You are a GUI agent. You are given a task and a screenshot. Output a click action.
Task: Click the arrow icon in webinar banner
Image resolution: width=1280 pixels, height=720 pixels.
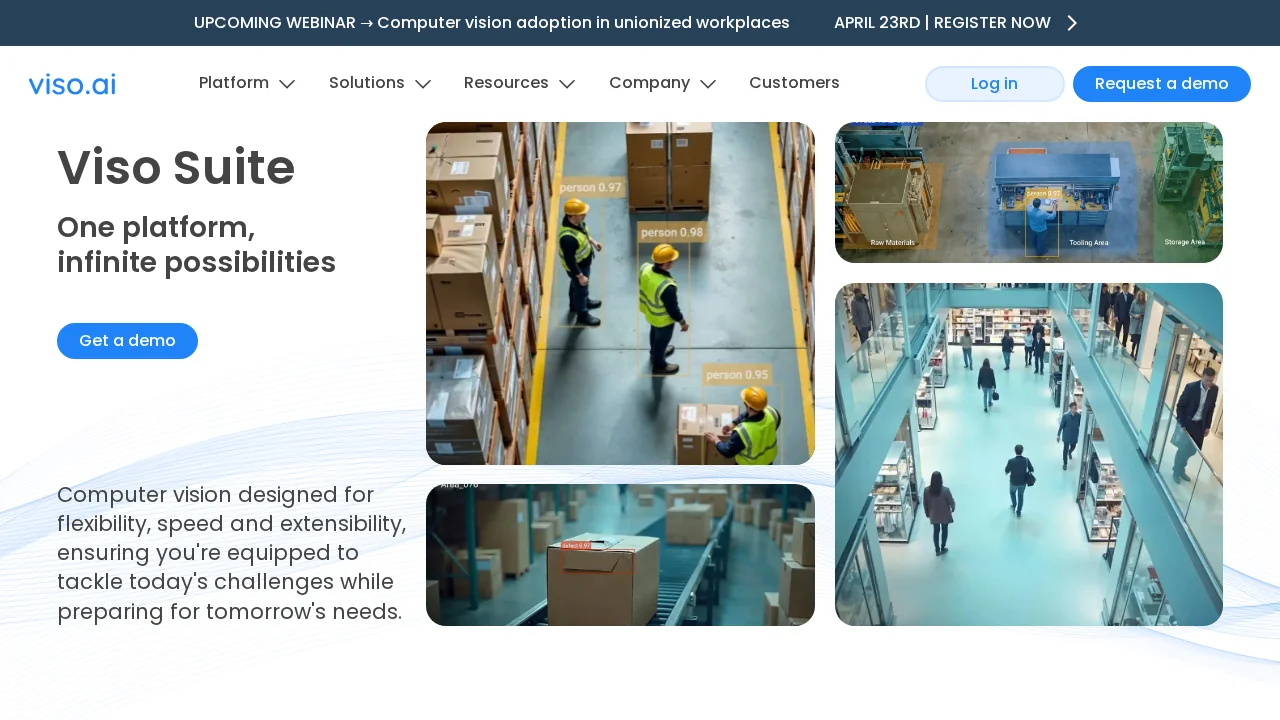pos(1072,23)
